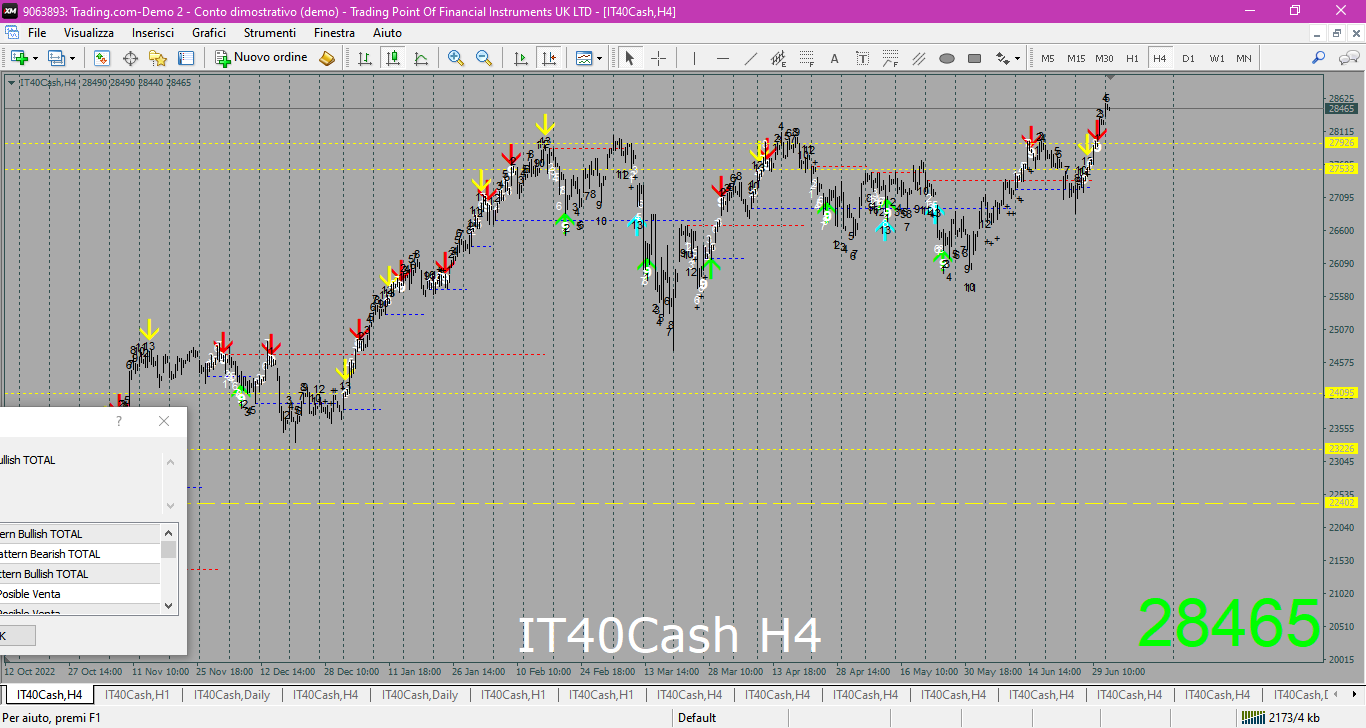Open the search magnifier icon

point(1319,58)
